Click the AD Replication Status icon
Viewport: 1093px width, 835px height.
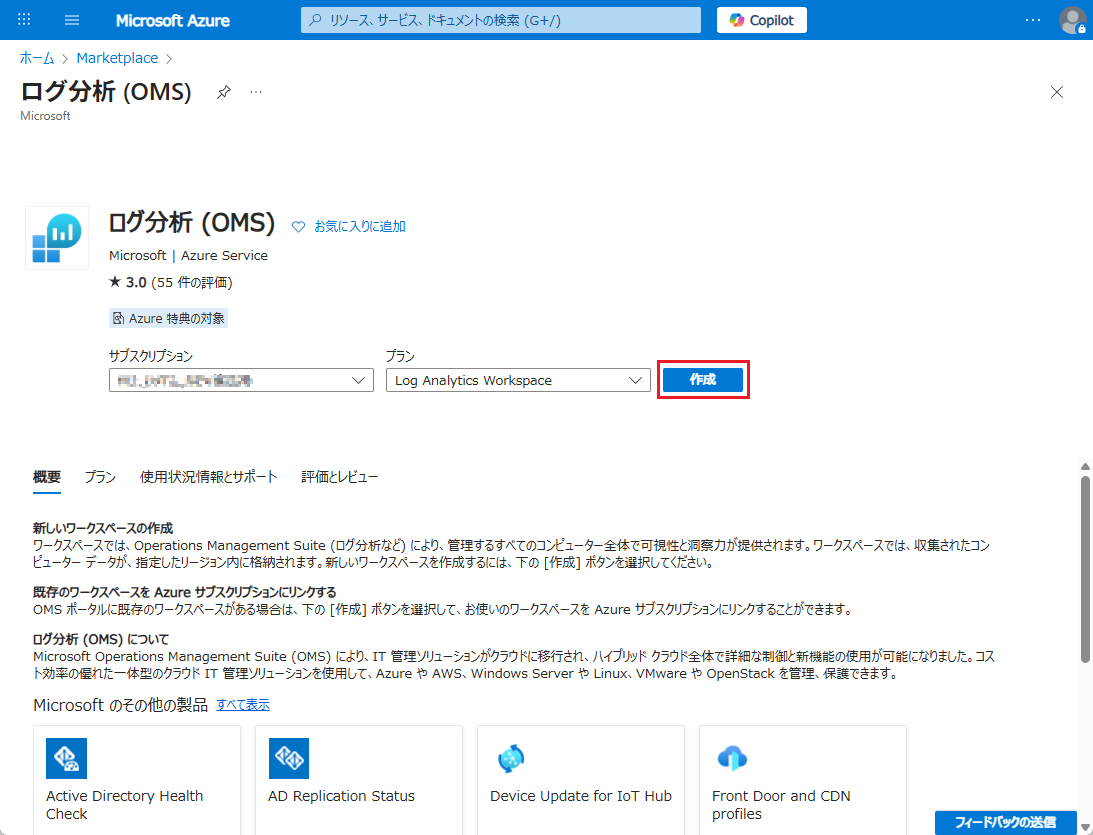288,759
